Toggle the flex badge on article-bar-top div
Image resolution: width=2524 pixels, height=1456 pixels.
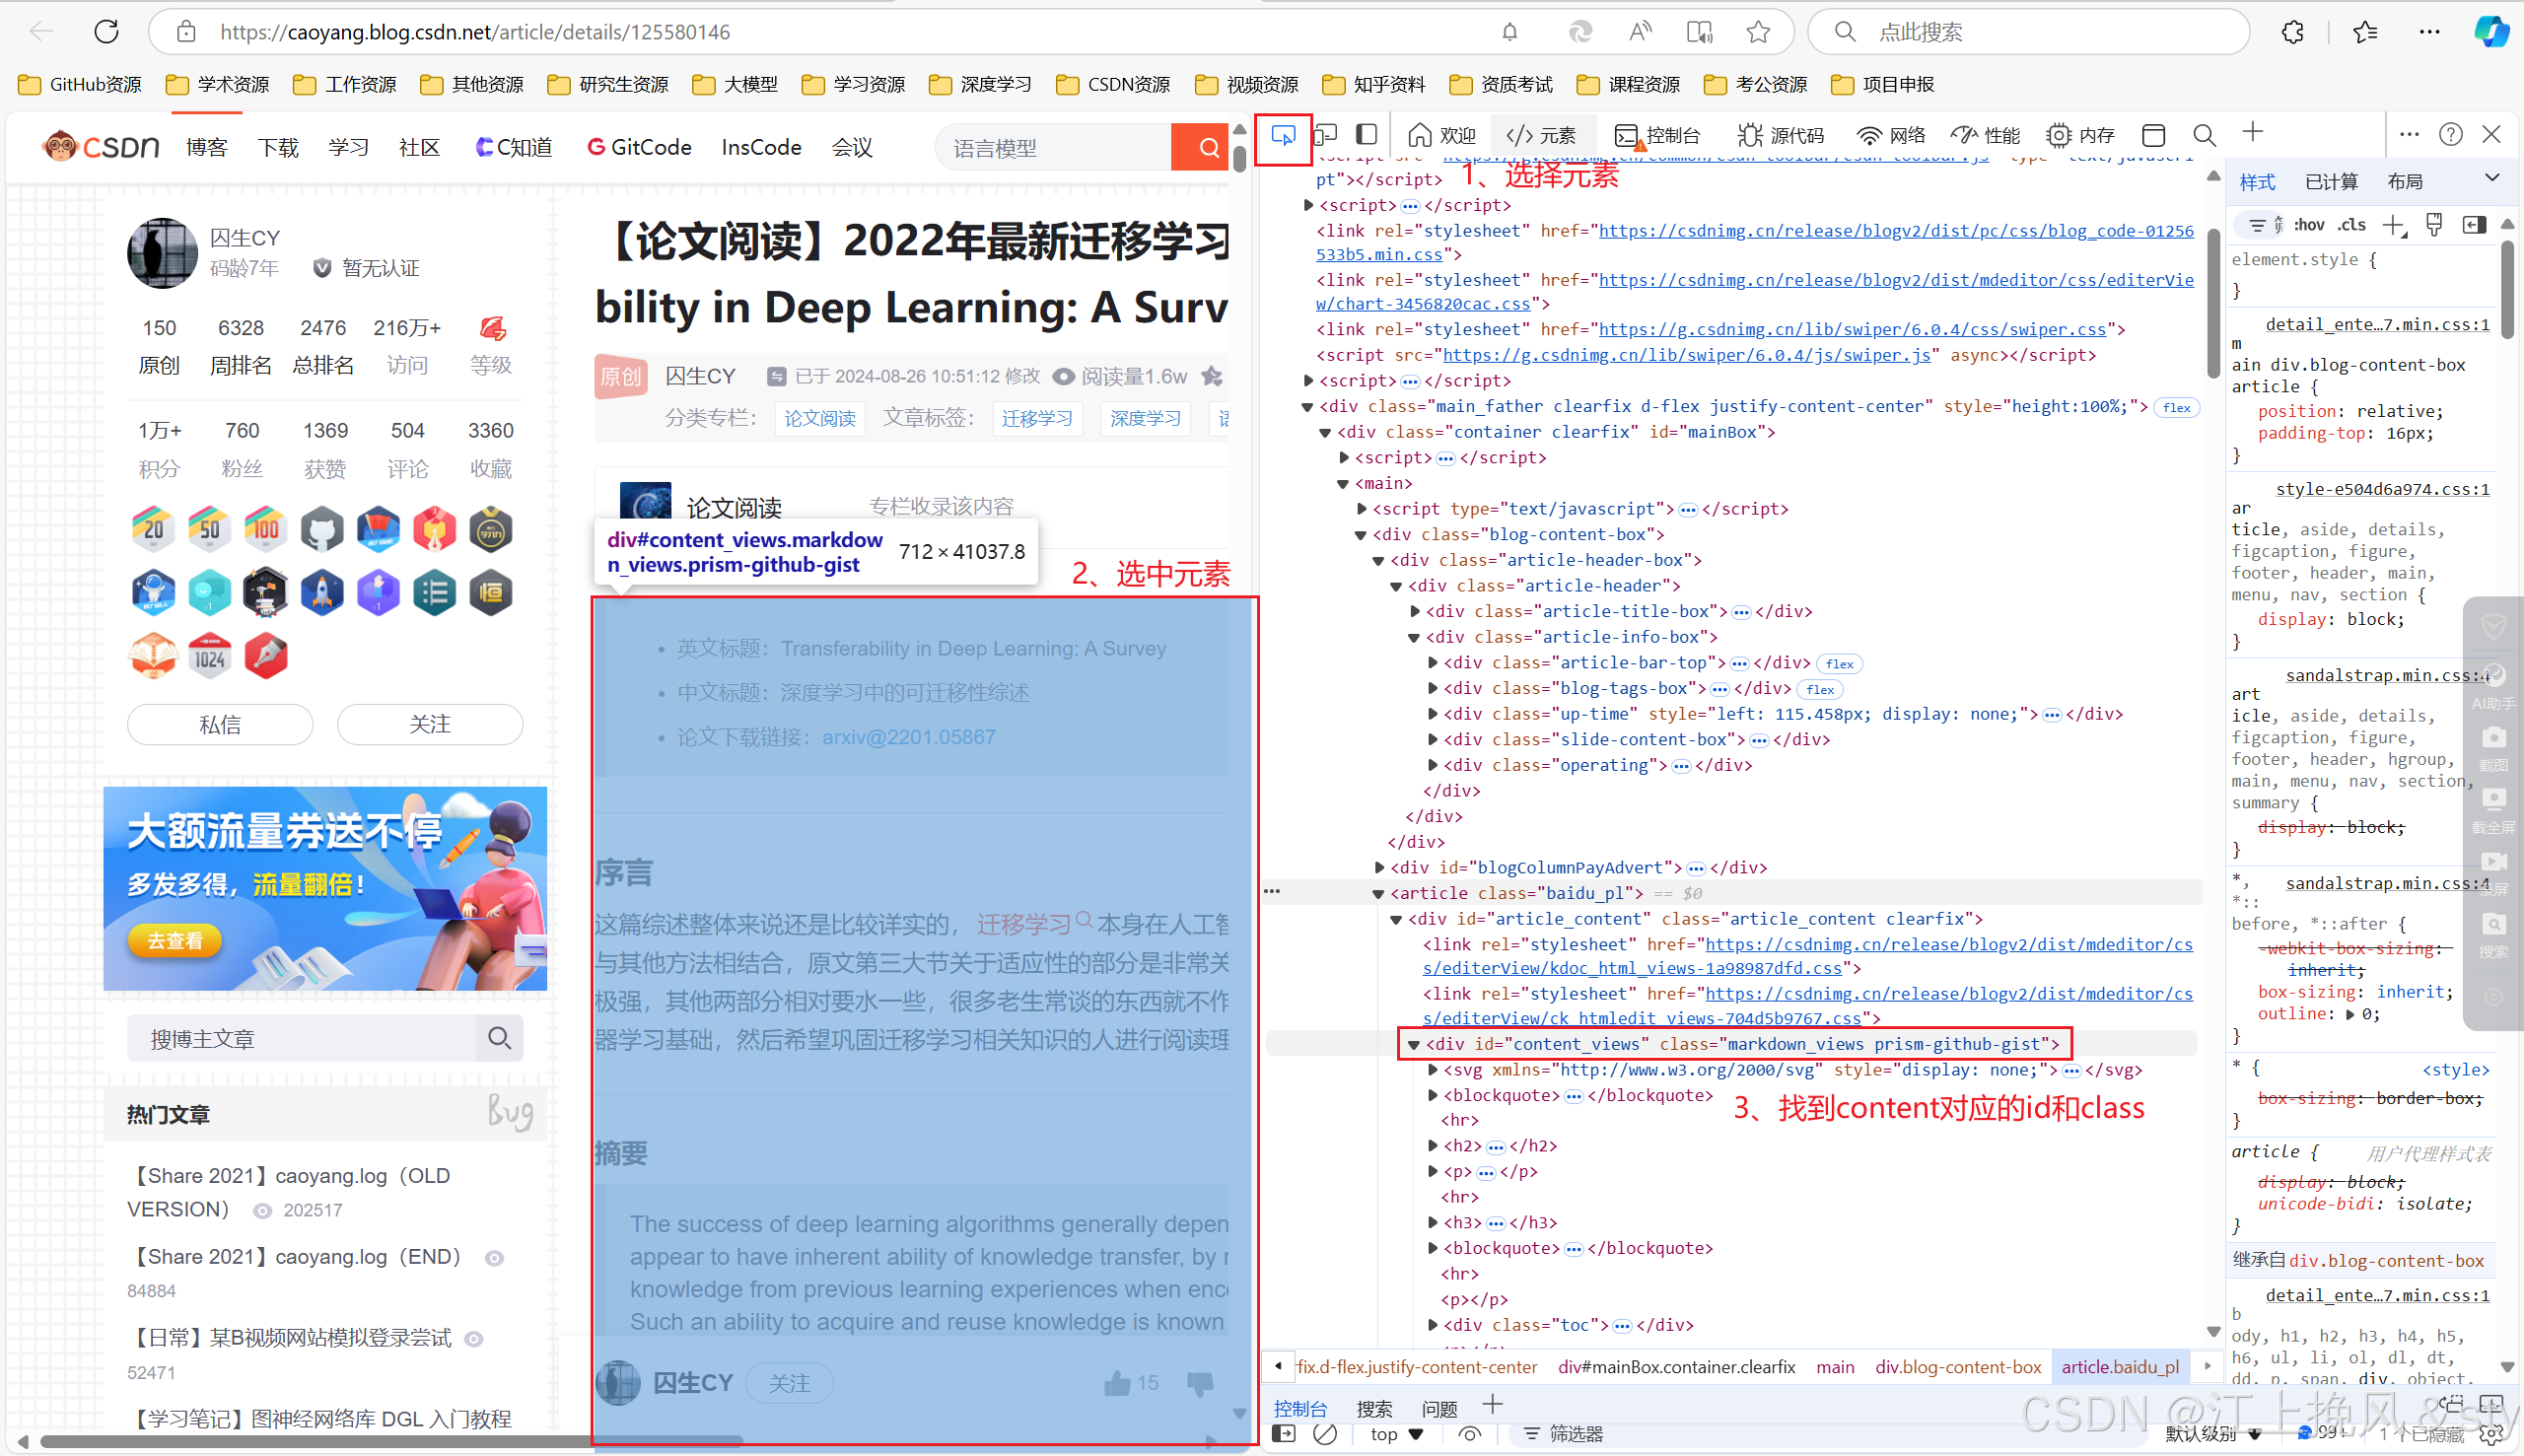(1839, 662)
